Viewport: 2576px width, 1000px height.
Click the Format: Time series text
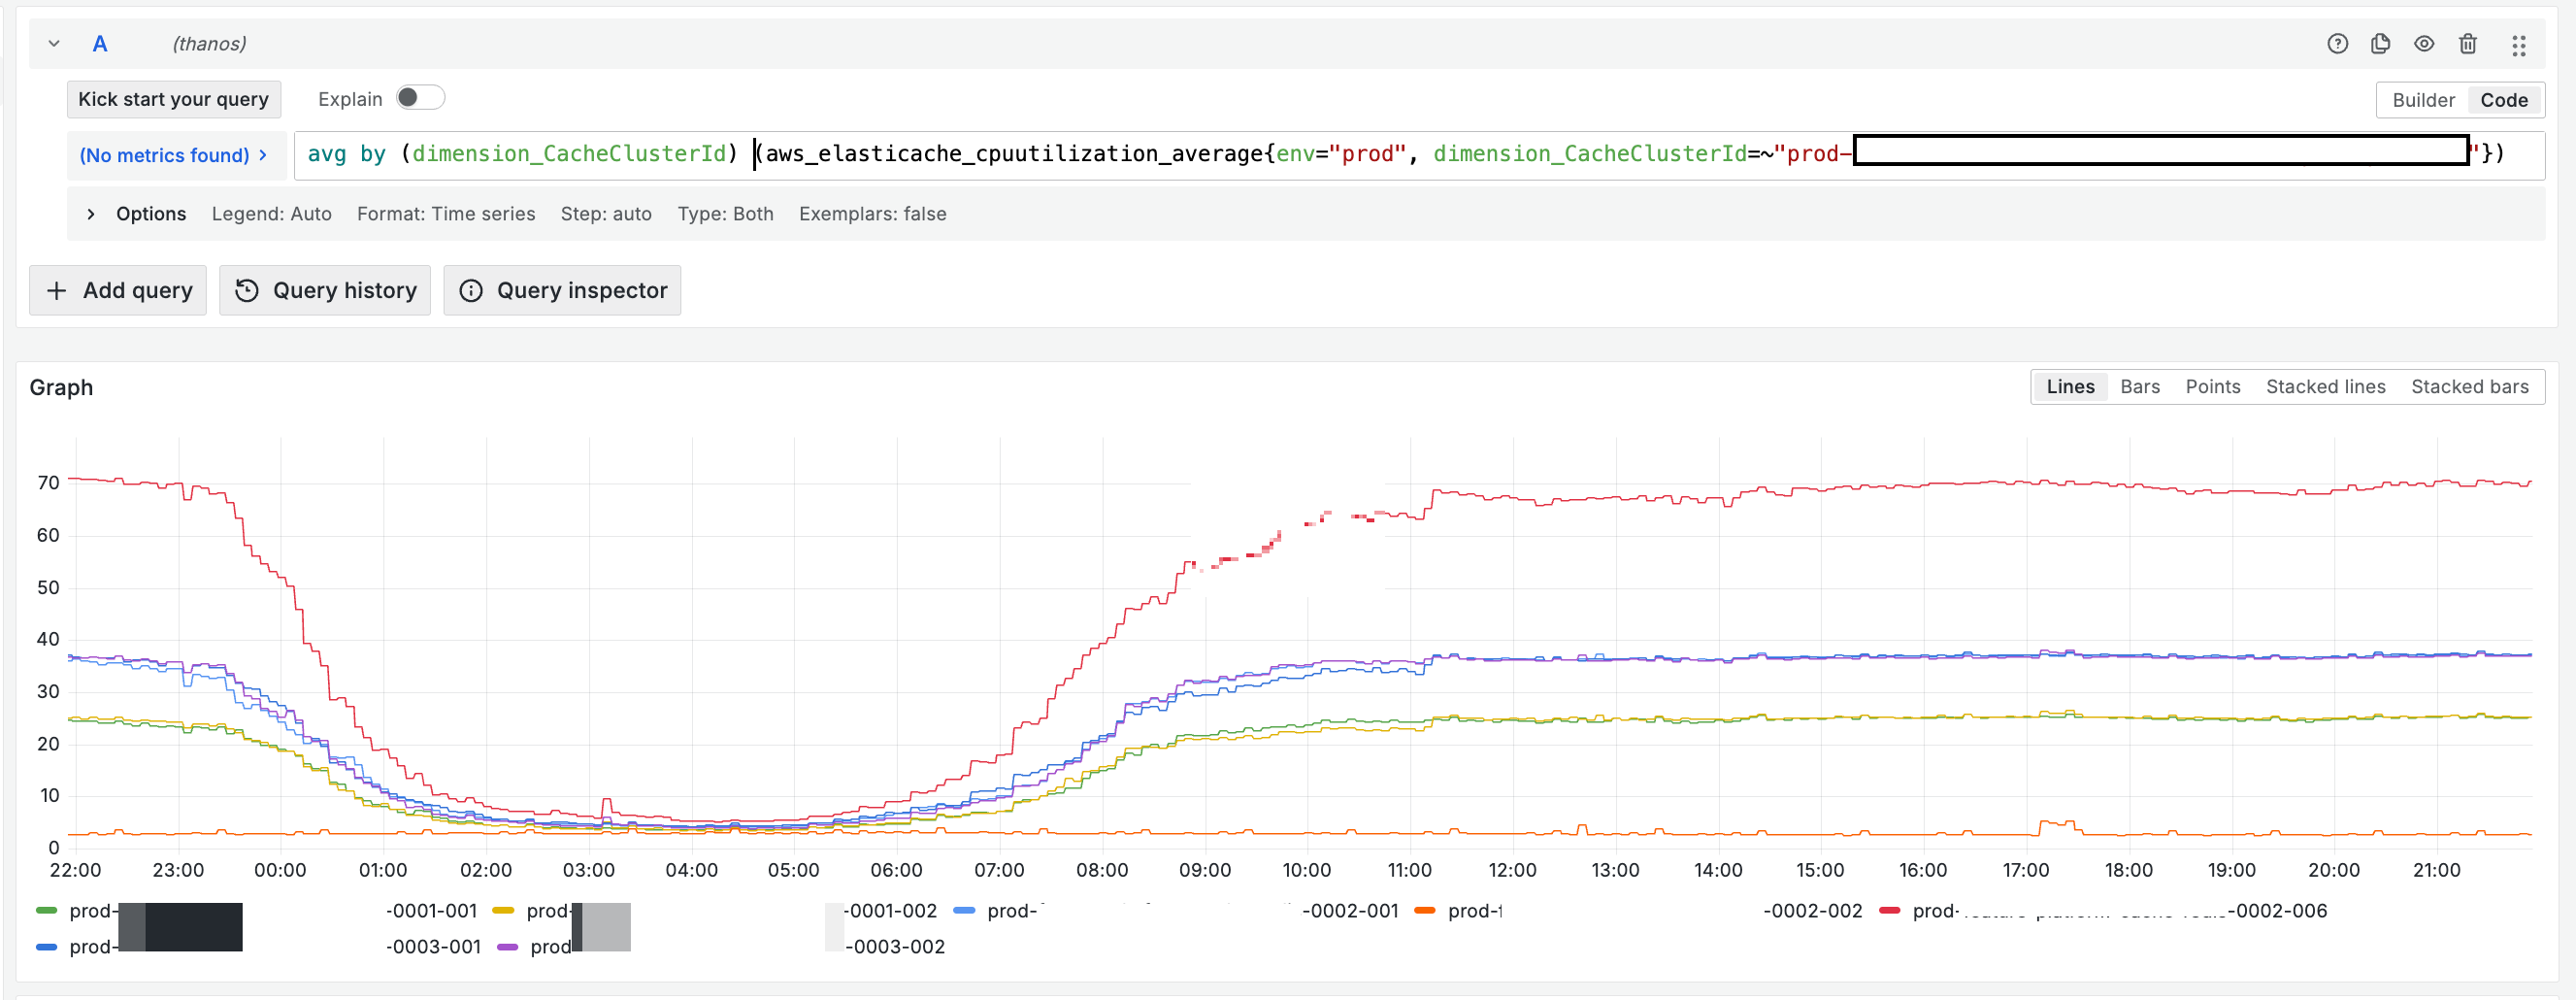tap(446, 214)
